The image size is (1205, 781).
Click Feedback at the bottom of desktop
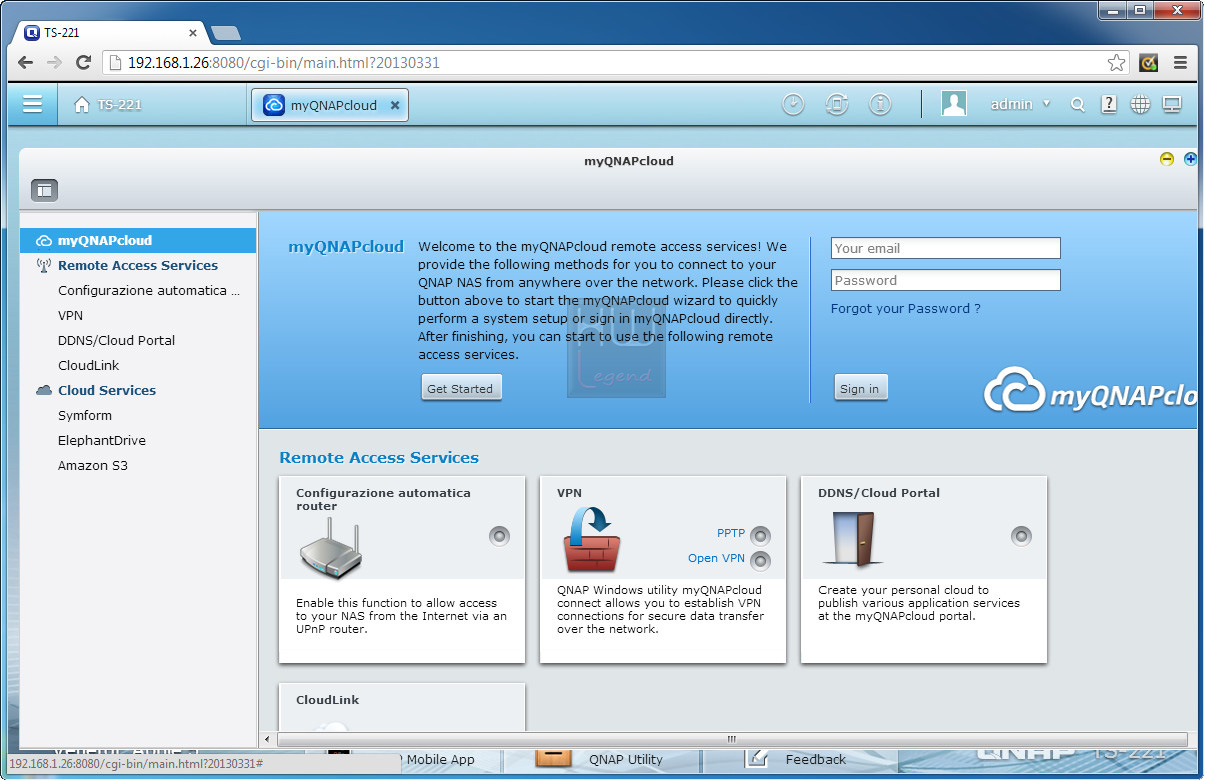[x=815, y=759]
